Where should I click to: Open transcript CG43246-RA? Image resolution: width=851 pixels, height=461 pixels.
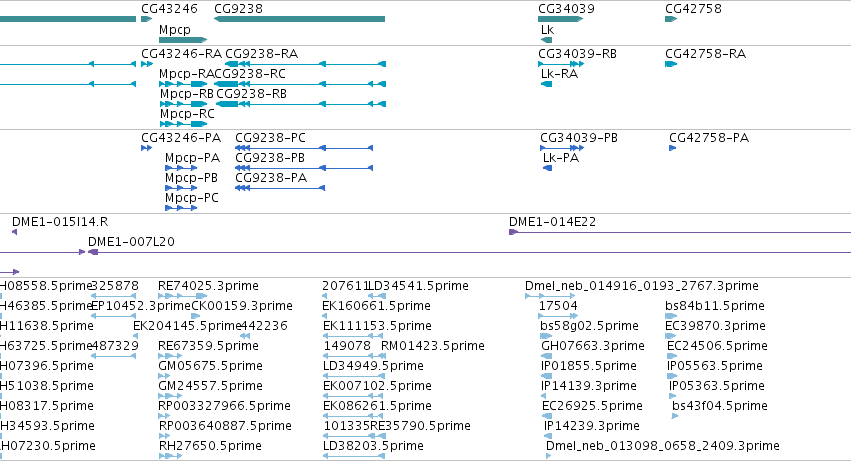(181, 54)
